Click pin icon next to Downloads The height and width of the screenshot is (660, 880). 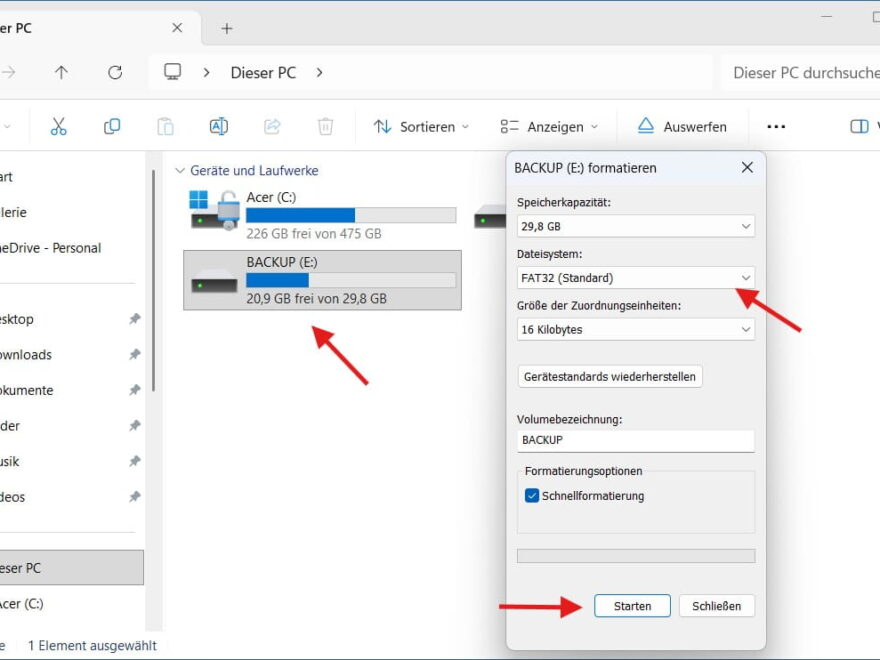[x=135, y=354]
